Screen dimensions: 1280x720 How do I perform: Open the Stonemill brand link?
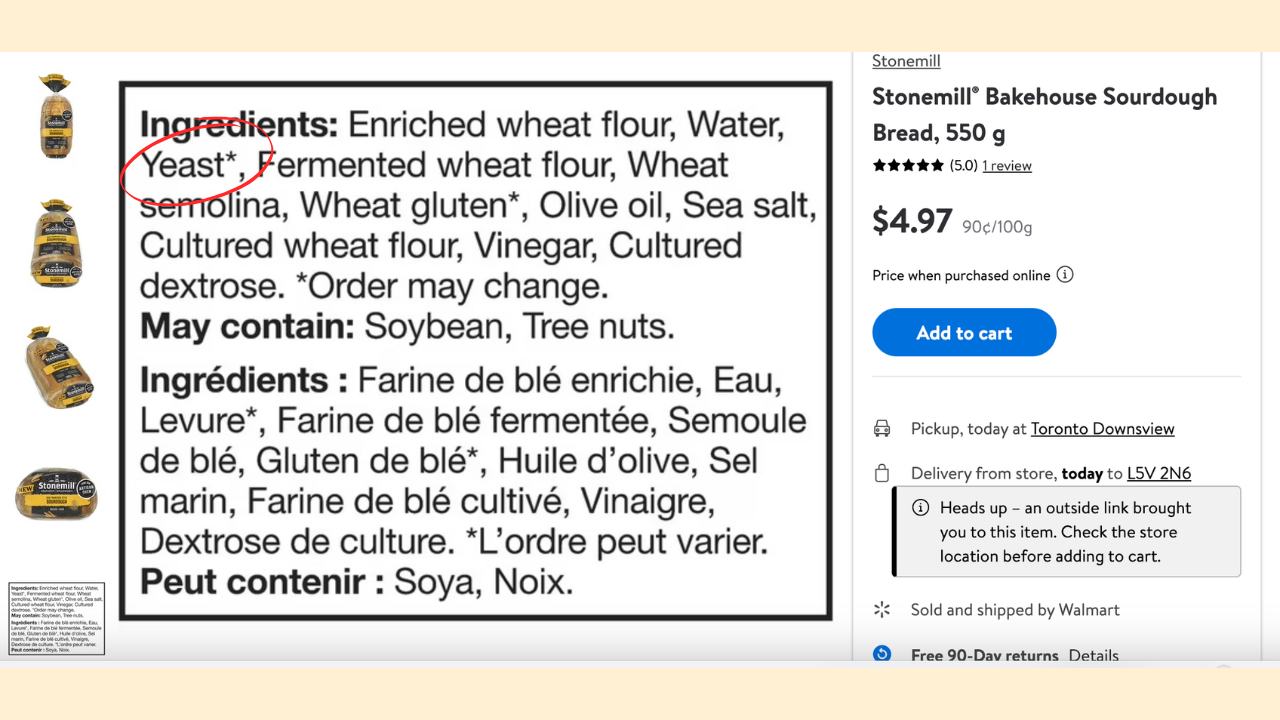point(906,61)
